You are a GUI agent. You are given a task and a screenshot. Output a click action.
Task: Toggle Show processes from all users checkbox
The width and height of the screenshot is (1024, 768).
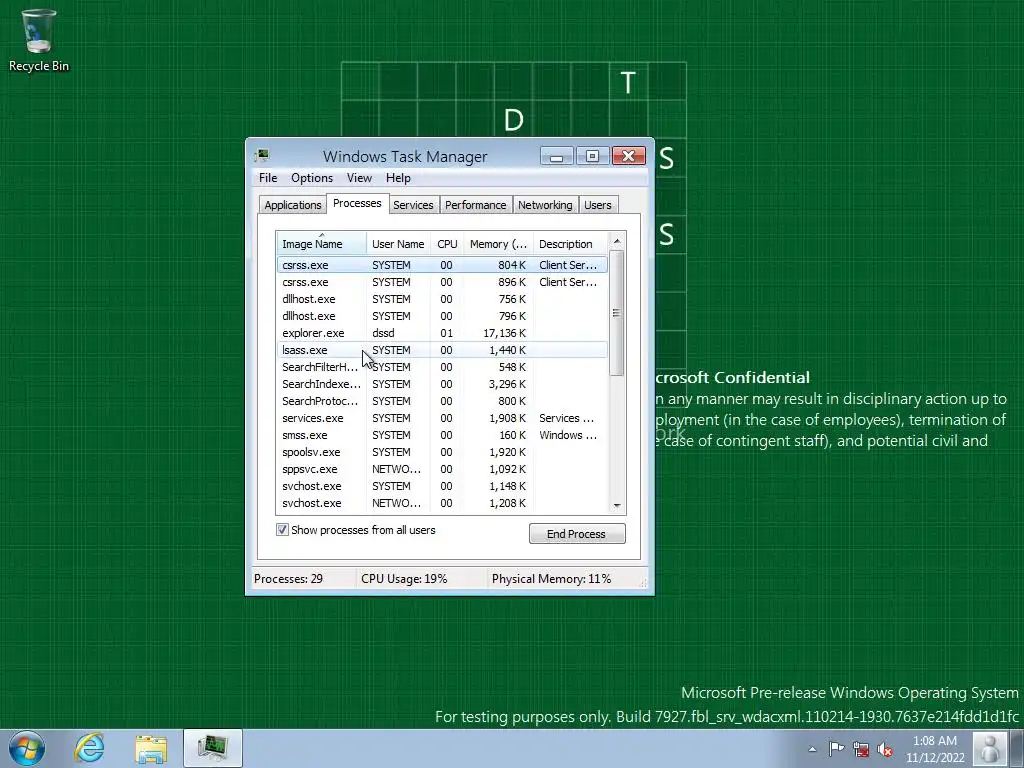click(282, 530)
